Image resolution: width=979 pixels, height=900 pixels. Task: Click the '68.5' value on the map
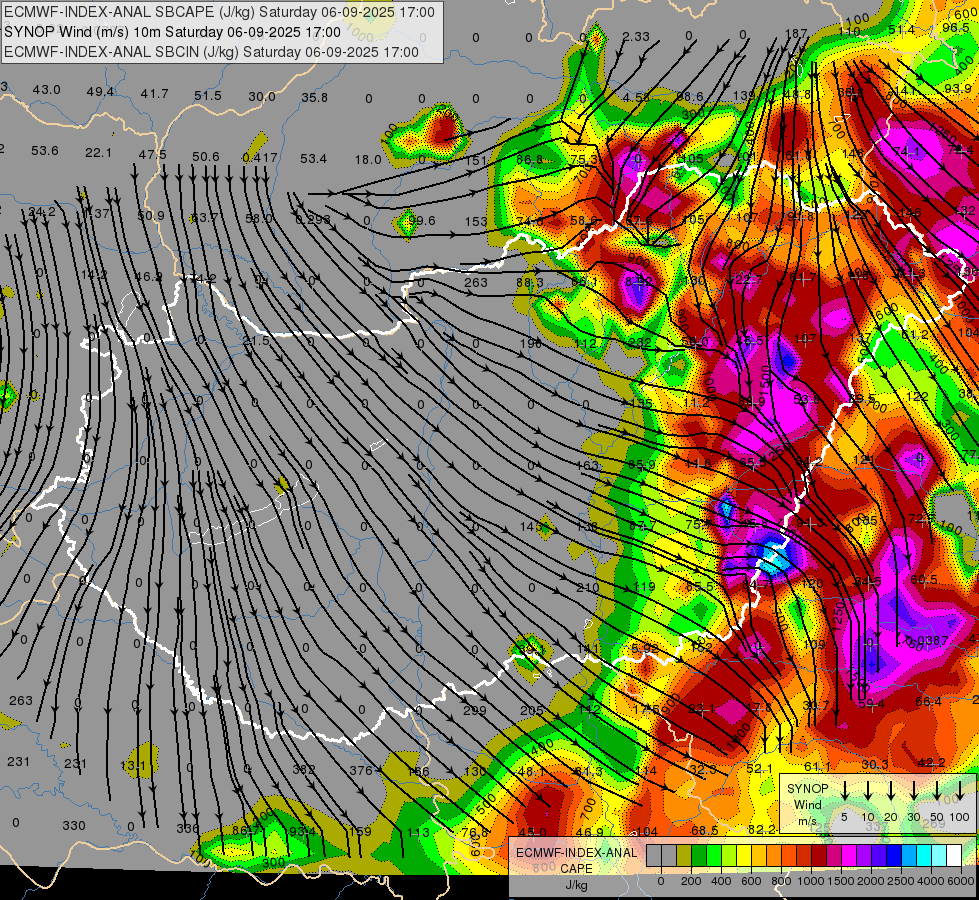click(x=705, y=830)
